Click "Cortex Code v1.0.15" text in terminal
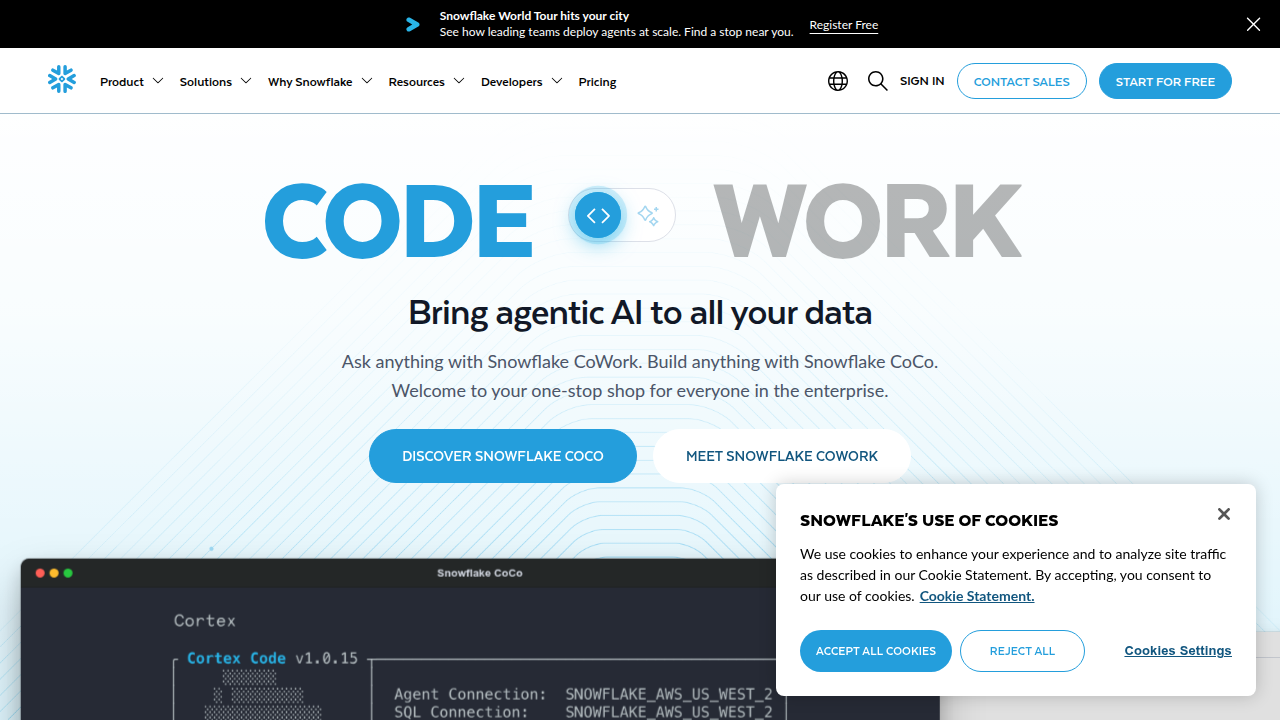The image size is (1280, 720). point(272,658)
